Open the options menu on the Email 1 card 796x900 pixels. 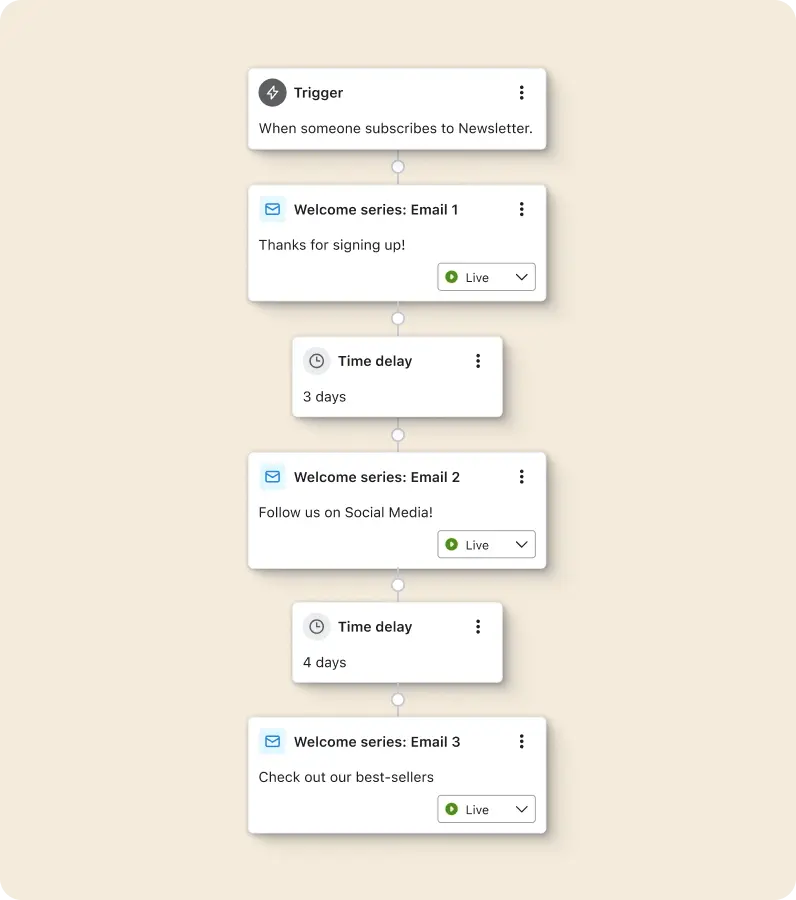(x=521, y=209)
